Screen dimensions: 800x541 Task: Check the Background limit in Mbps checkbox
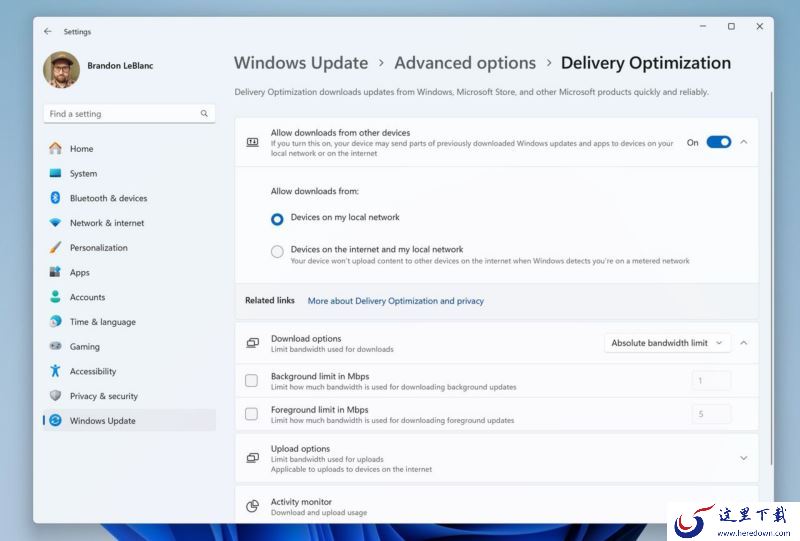tap(252, 381)
